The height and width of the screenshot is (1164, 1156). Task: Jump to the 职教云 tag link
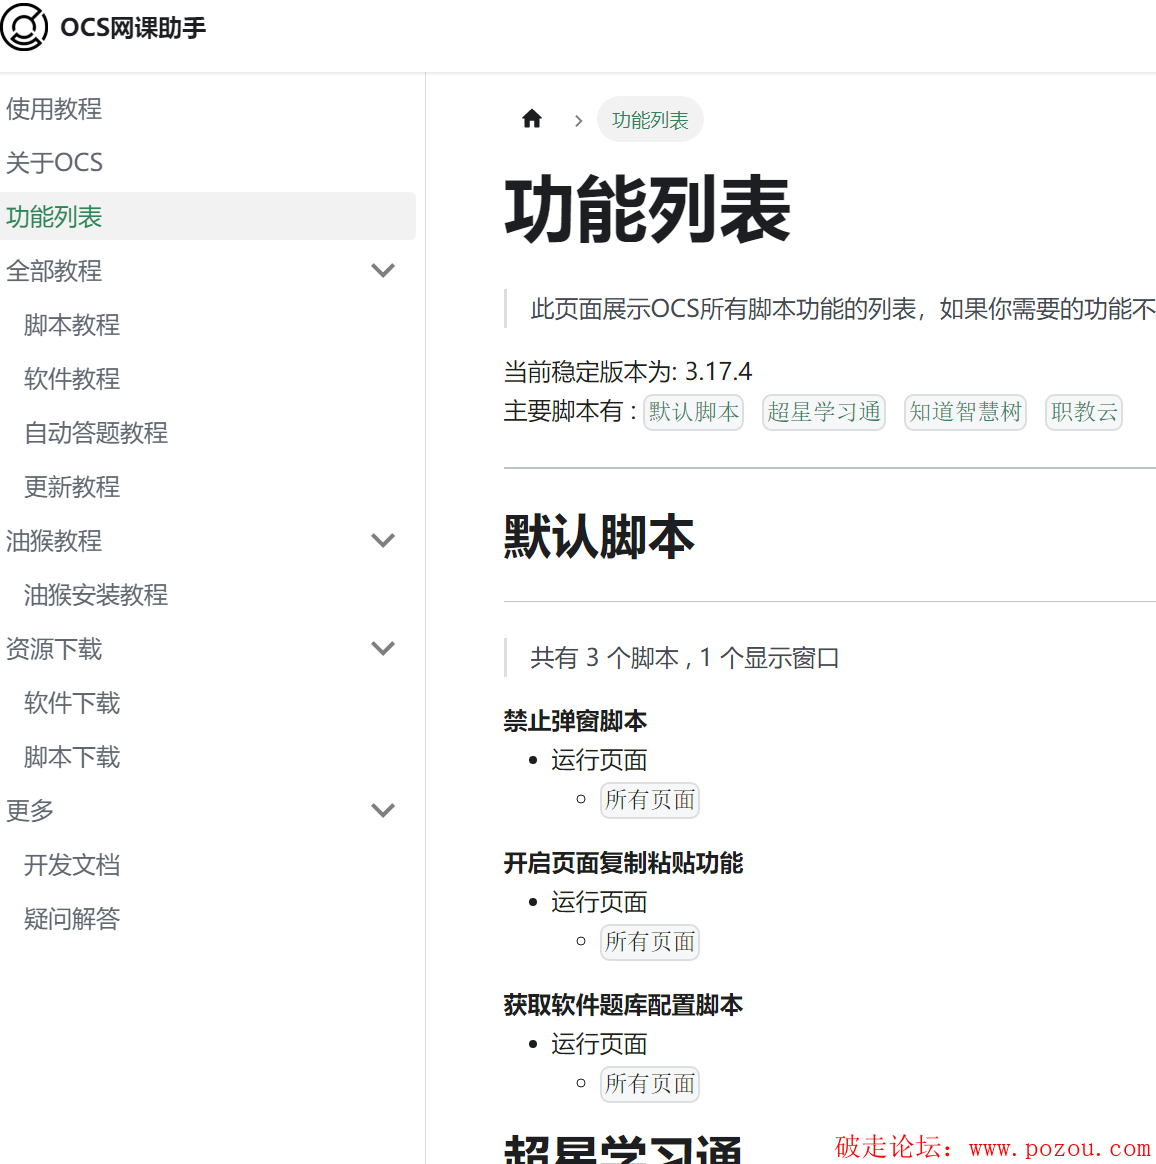(x=1084, y=412)
